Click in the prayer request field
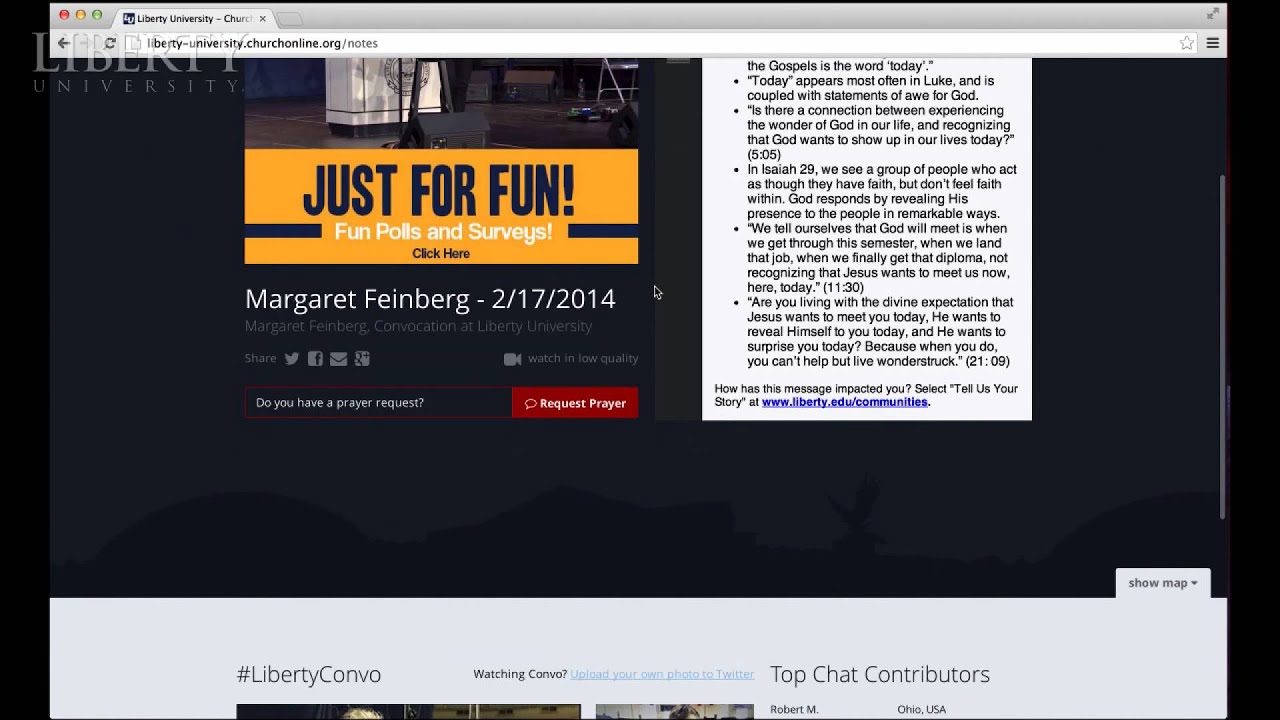 click(x=378, y=403)
